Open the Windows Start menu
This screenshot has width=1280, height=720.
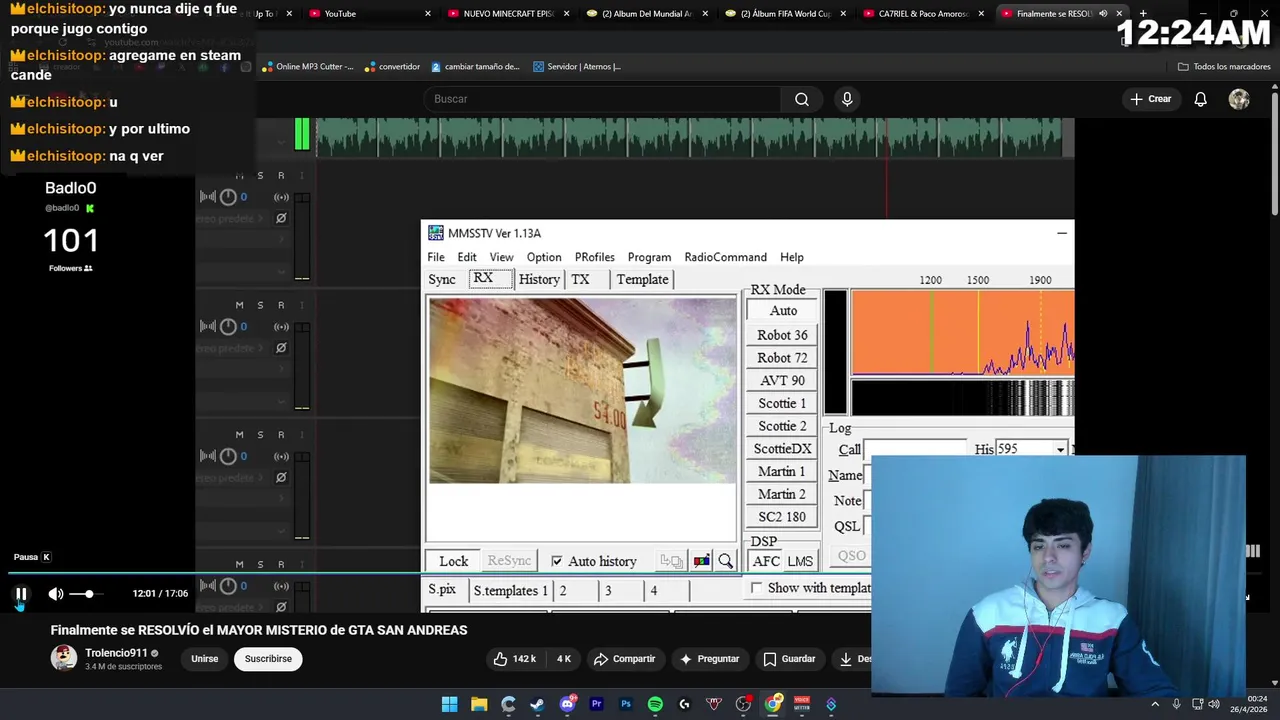point(449,704)
